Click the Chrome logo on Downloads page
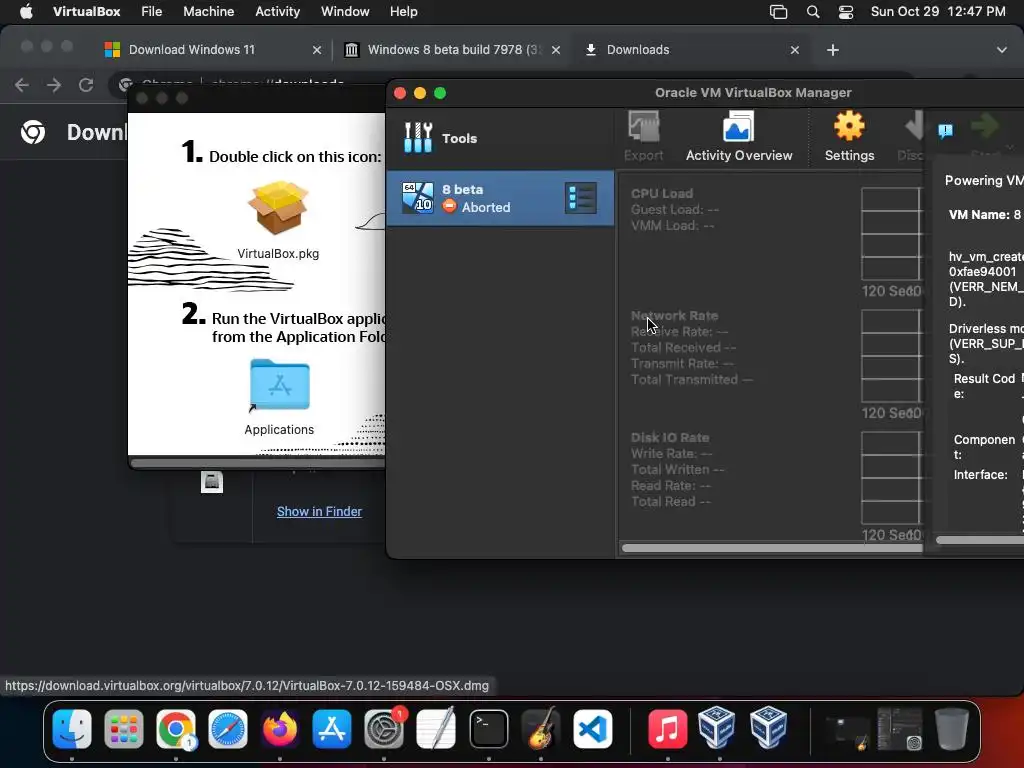Screen dimensions: 1024x768 pyautogui.click(x=33, y=132)
